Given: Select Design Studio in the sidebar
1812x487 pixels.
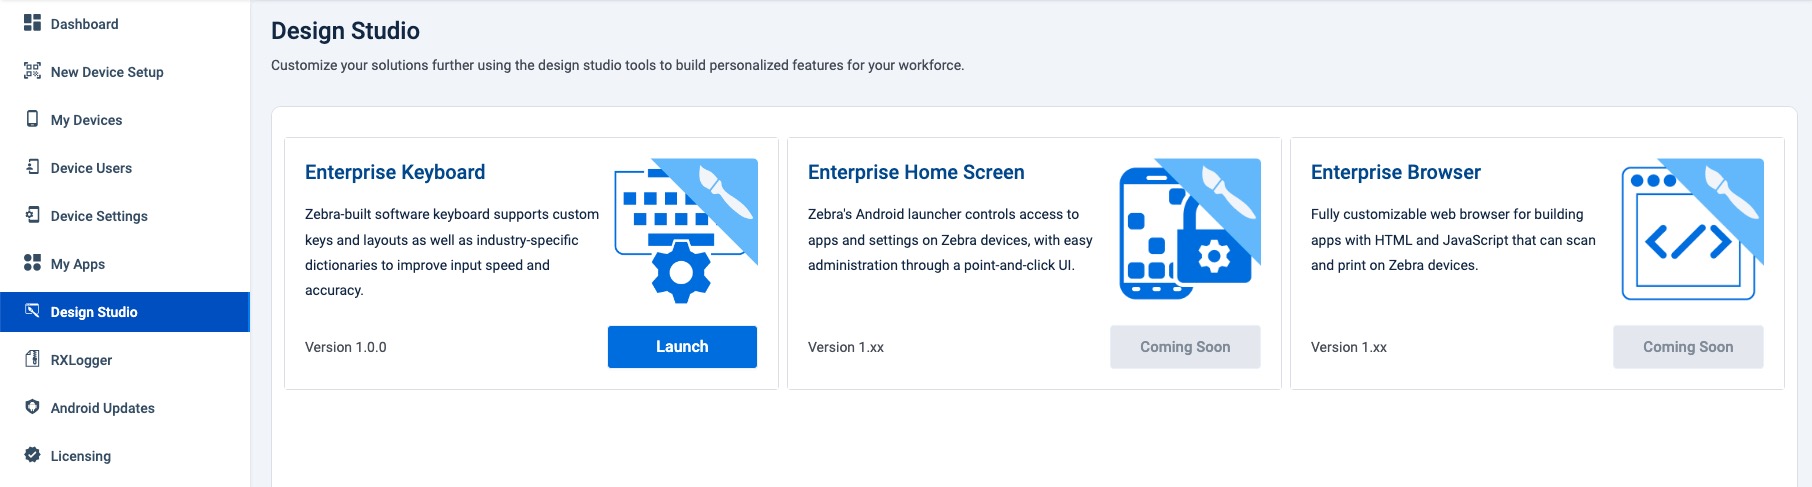Looking at the screenshot, I should pyautogui.click(x=94, y=312).
